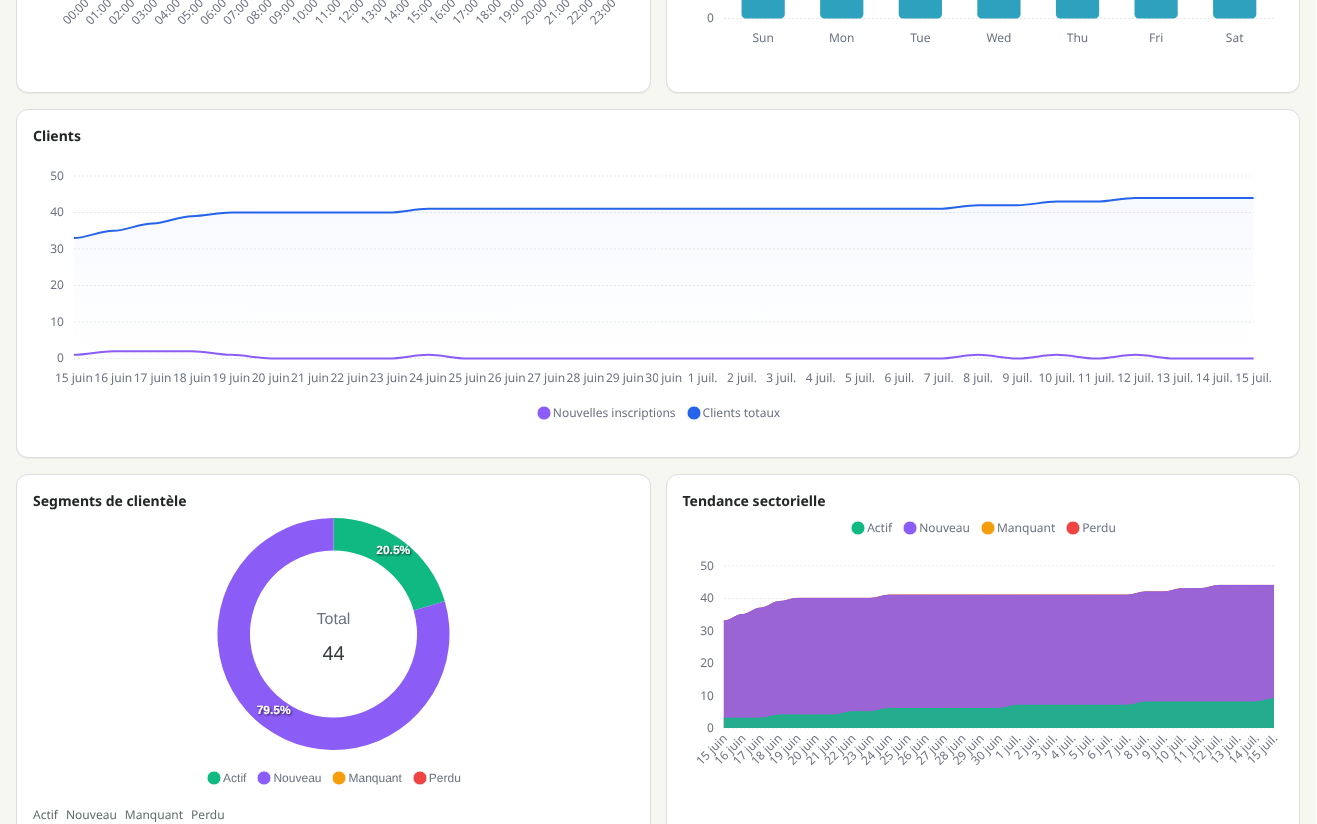The image size is (1317, 824).
Task: Toggle Perdu in Segments de clientèle donut legend
Action: point(437,778)
